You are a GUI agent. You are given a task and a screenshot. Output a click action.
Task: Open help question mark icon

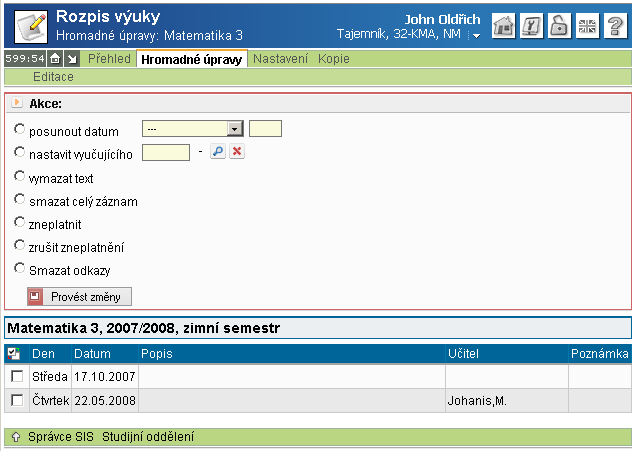[x=616, y=26]
